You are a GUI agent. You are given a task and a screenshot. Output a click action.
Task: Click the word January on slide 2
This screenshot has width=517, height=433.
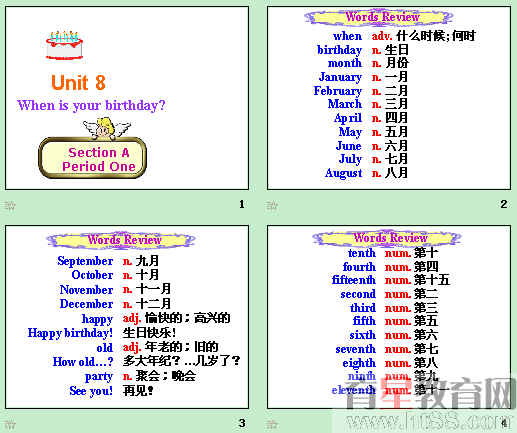coord(340,77)
